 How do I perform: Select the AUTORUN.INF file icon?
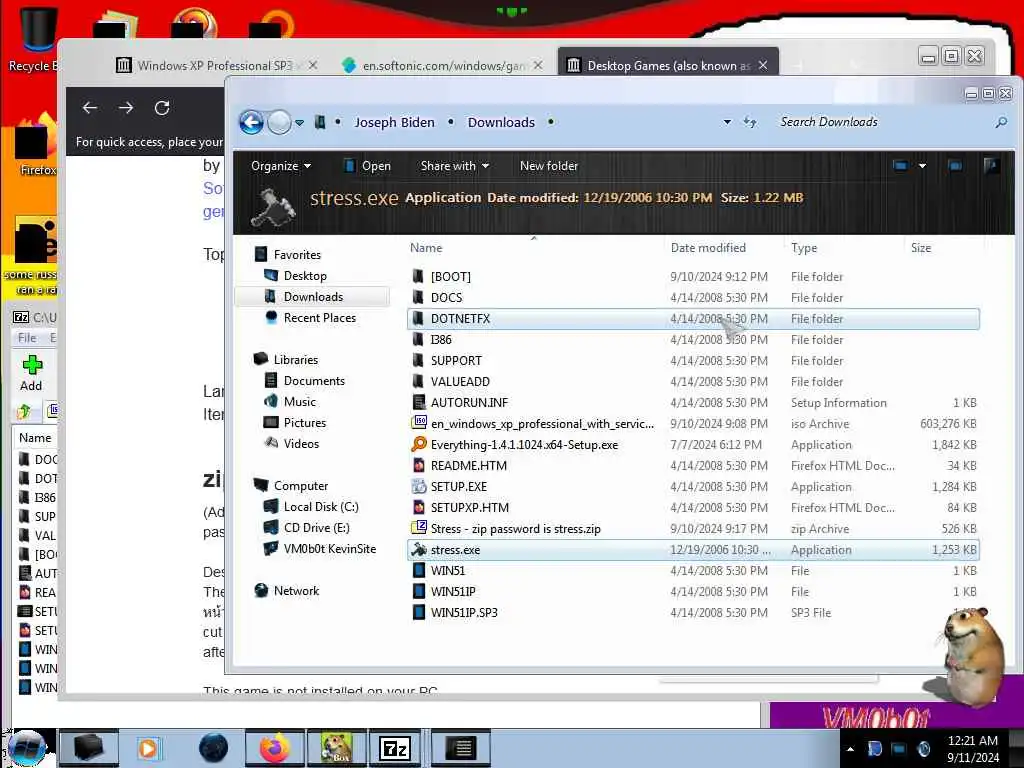[419, 402]
